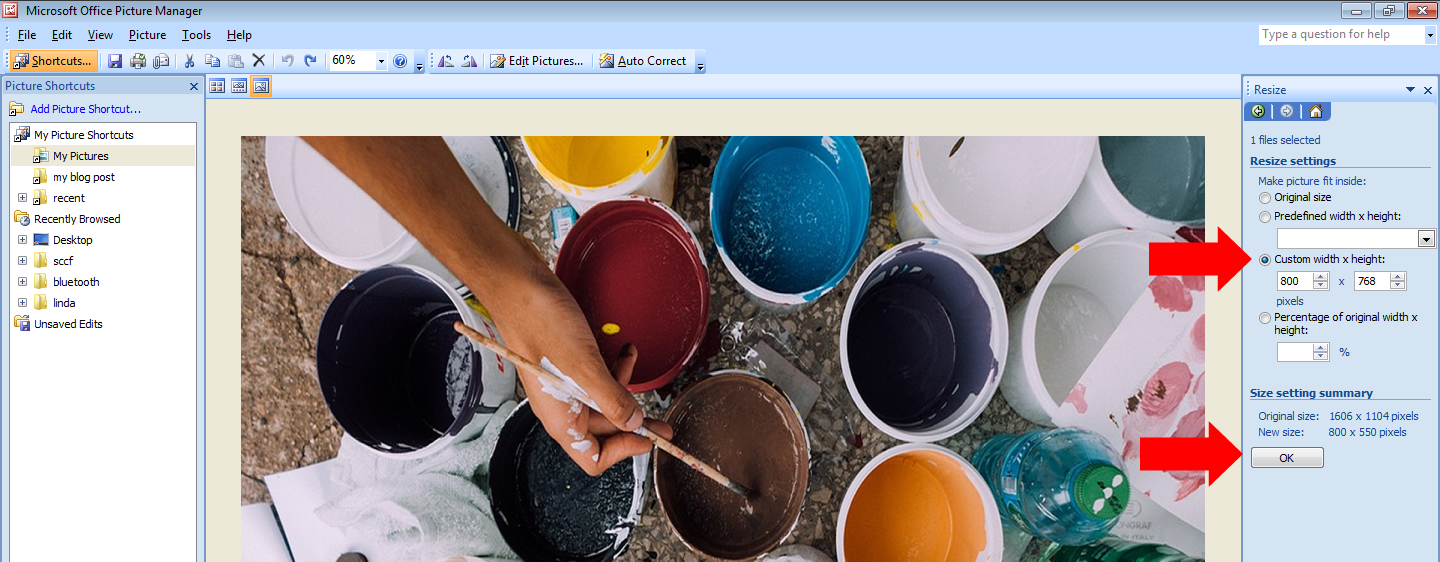
Task: Select My Pictures in the shortcuts tree
Action: tap(81, 156)
